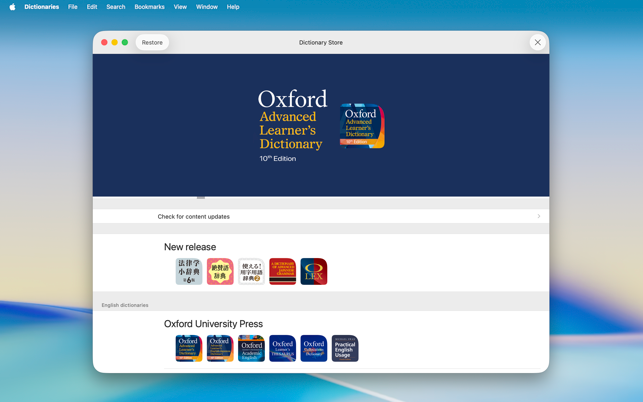Click the Oxford dictionary app icon in banner
The width and height of the screenshot is (643, 402).
point(362,126)
